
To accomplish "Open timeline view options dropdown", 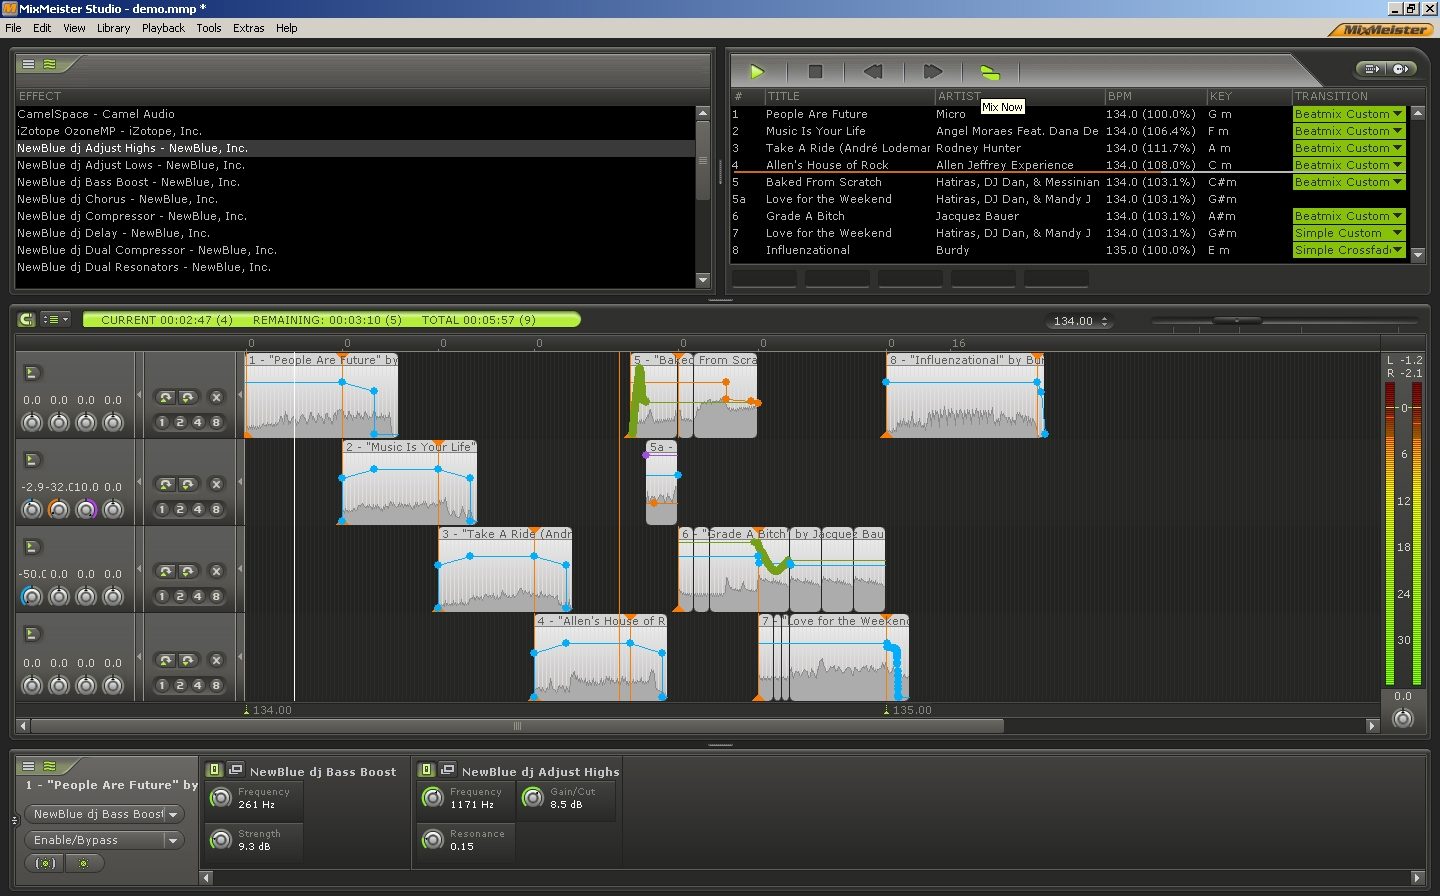I will pos(56,319).
